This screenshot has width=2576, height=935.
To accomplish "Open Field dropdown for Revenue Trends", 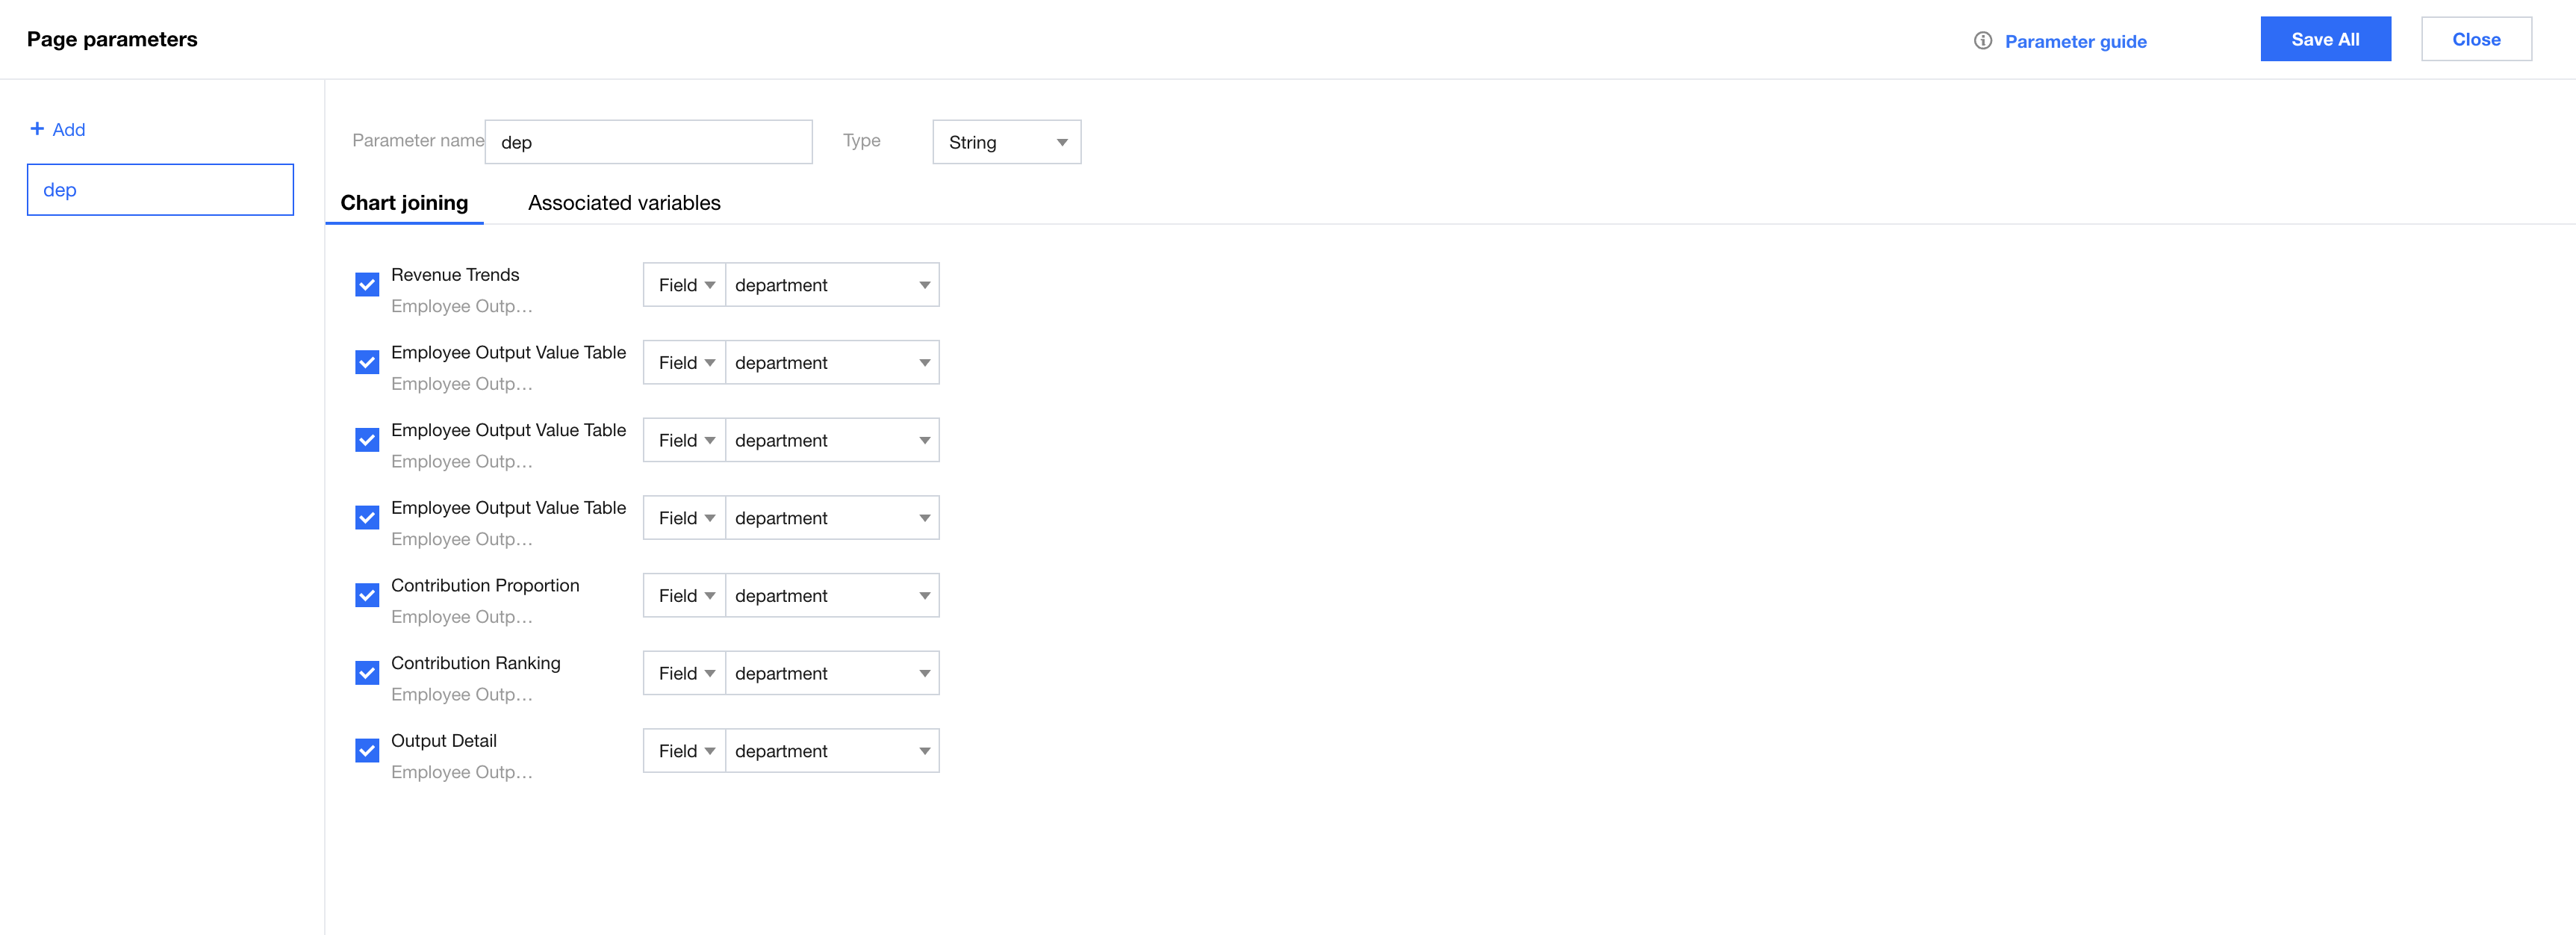I will (685, 285).
